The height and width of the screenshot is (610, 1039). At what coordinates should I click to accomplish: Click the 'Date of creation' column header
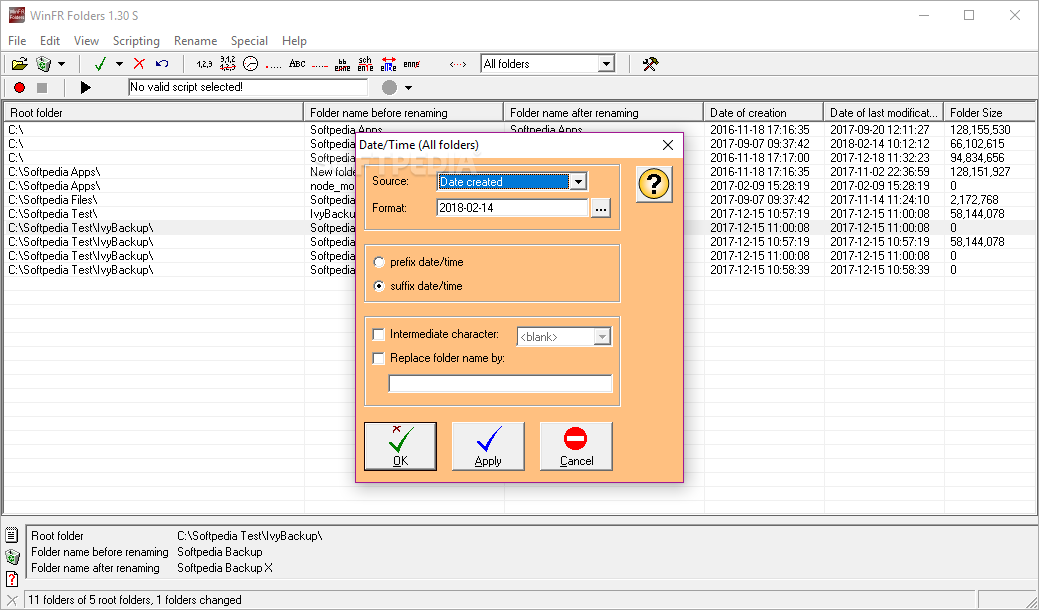[x=764, y=113]
